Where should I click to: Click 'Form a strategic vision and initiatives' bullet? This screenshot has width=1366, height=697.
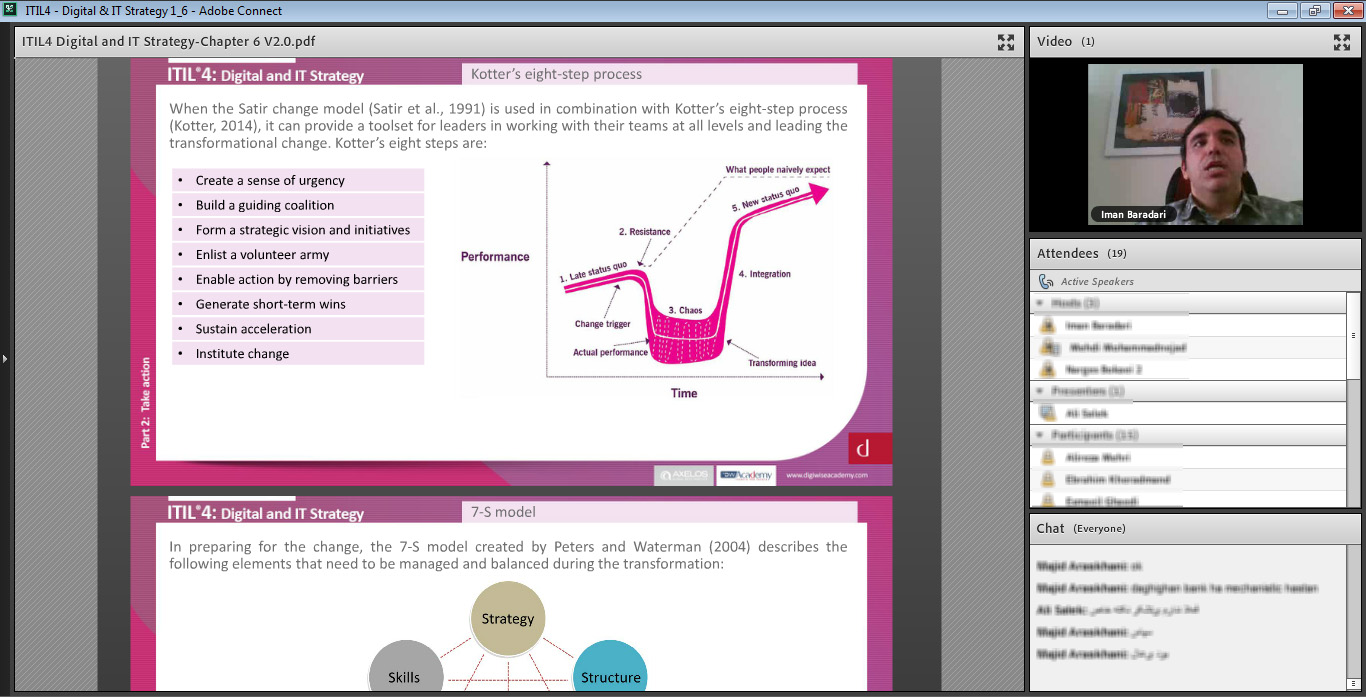[x=298, y=230]
